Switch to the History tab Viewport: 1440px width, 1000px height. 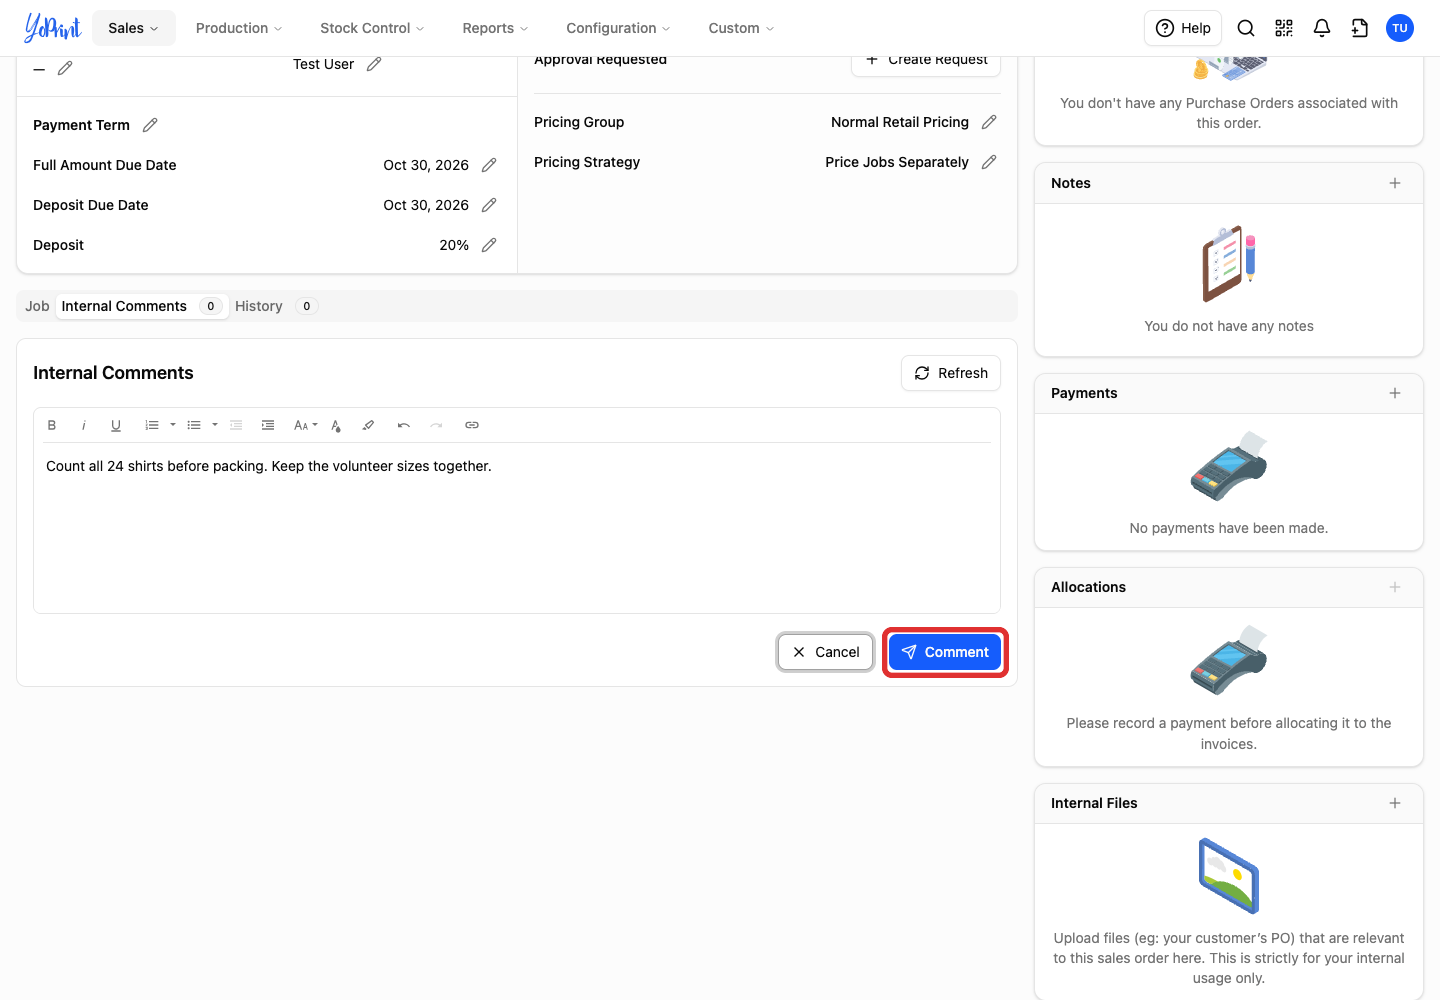(x=275, y=306)
